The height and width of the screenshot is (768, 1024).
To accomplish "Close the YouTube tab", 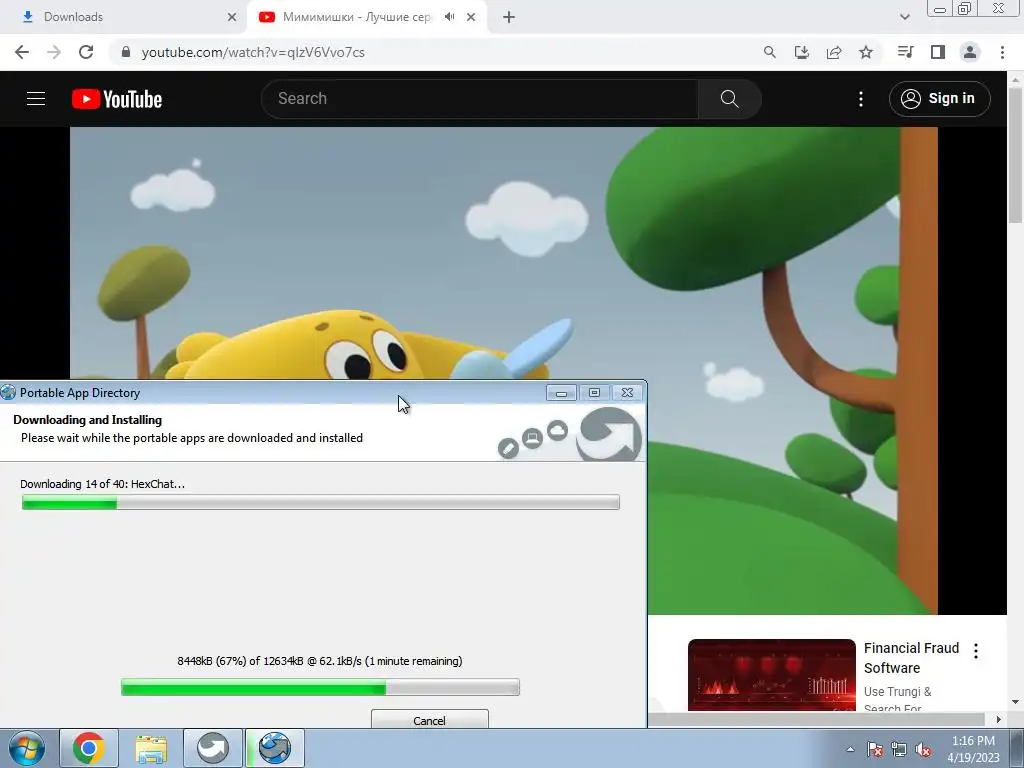I will (x=471, y=17).
